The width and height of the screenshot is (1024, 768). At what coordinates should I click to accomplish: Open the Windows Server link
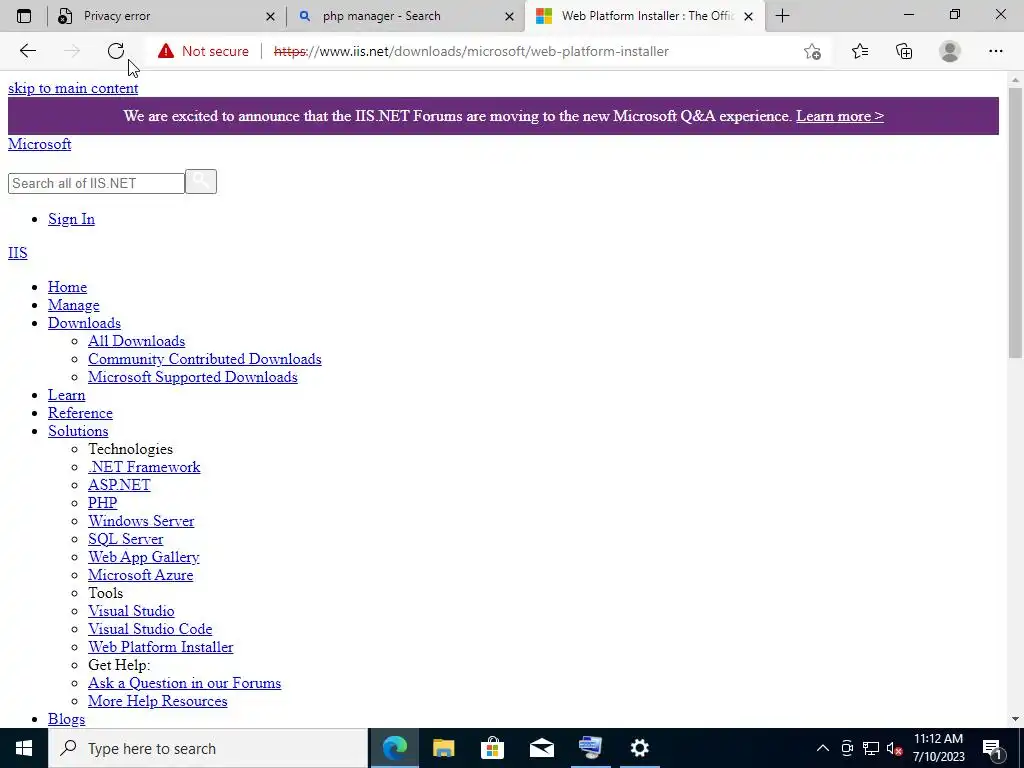click(x=141, y=521)
